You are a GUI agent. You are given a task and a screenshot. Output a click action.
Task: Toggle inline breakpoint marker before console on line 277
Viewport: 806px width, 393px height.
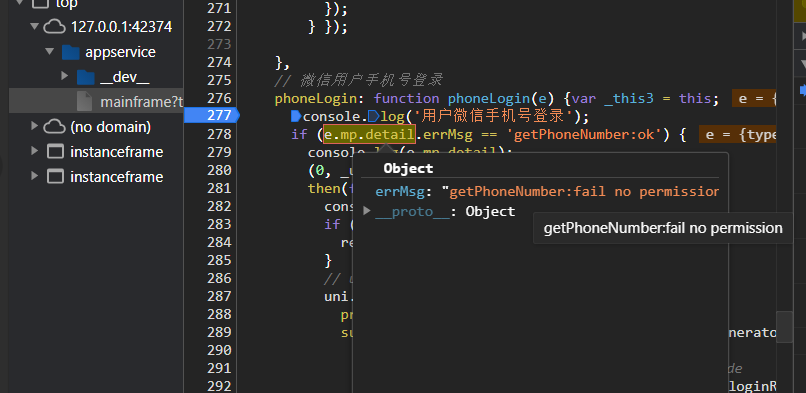[296, 116]
